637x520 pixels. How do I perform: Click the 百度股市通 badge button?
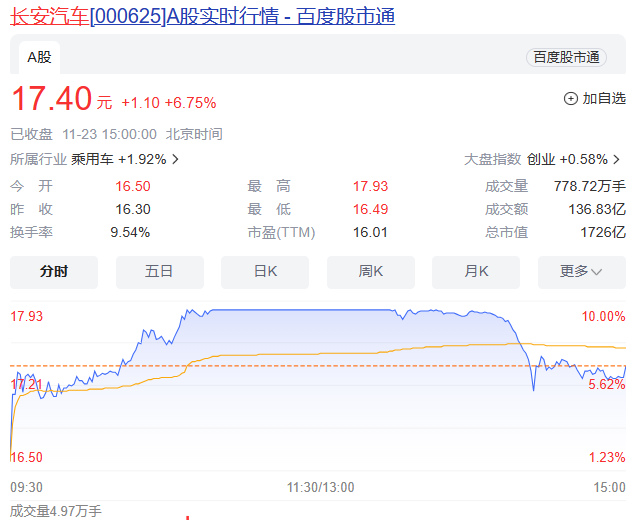click(566, 58)
